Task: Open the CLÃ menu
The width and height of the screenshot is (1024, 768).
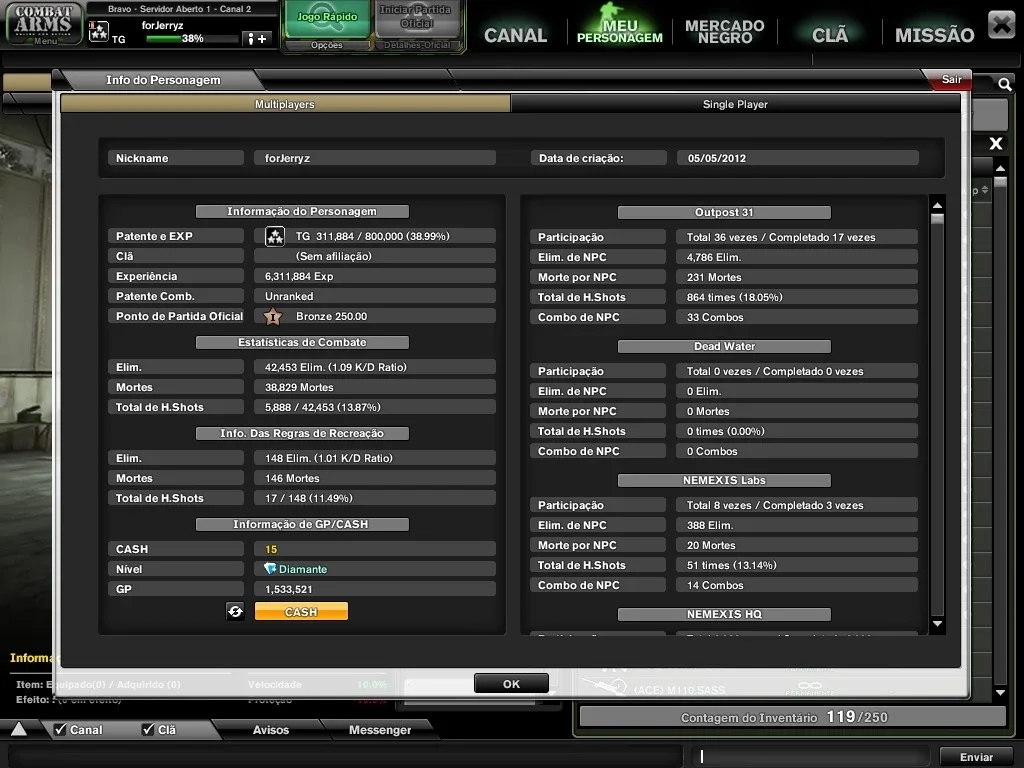Action: pos(829,35)
